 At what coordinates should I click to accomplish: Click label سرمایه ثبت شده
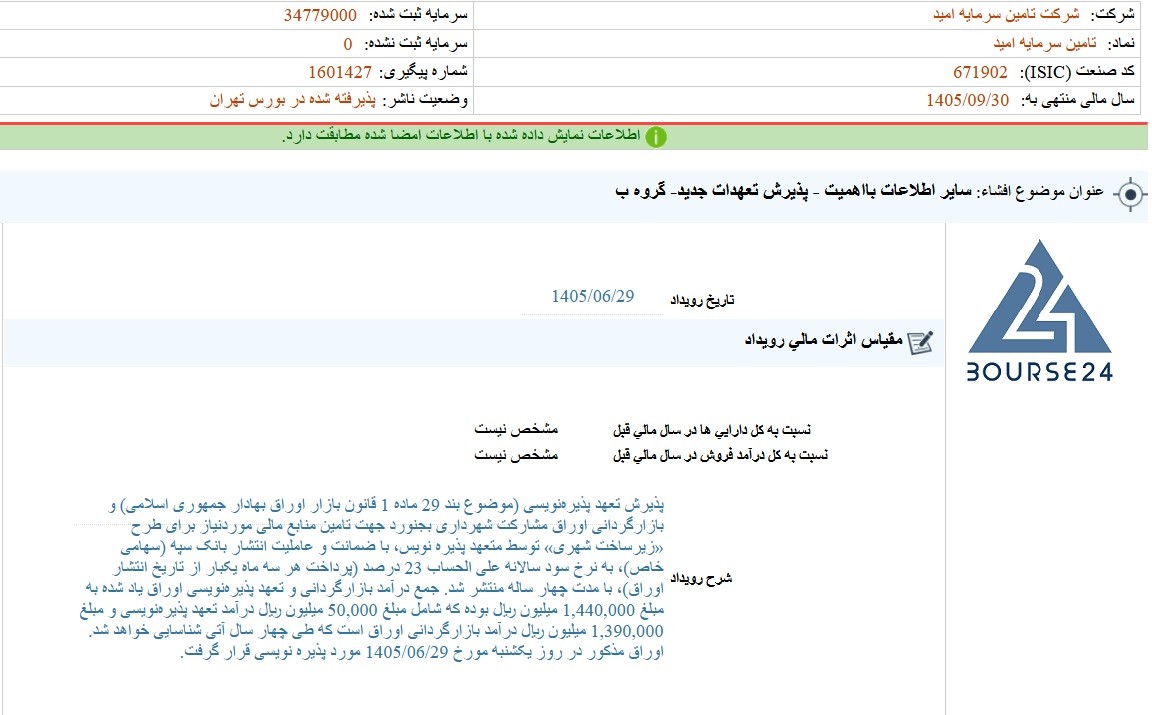tap(418, 15)
